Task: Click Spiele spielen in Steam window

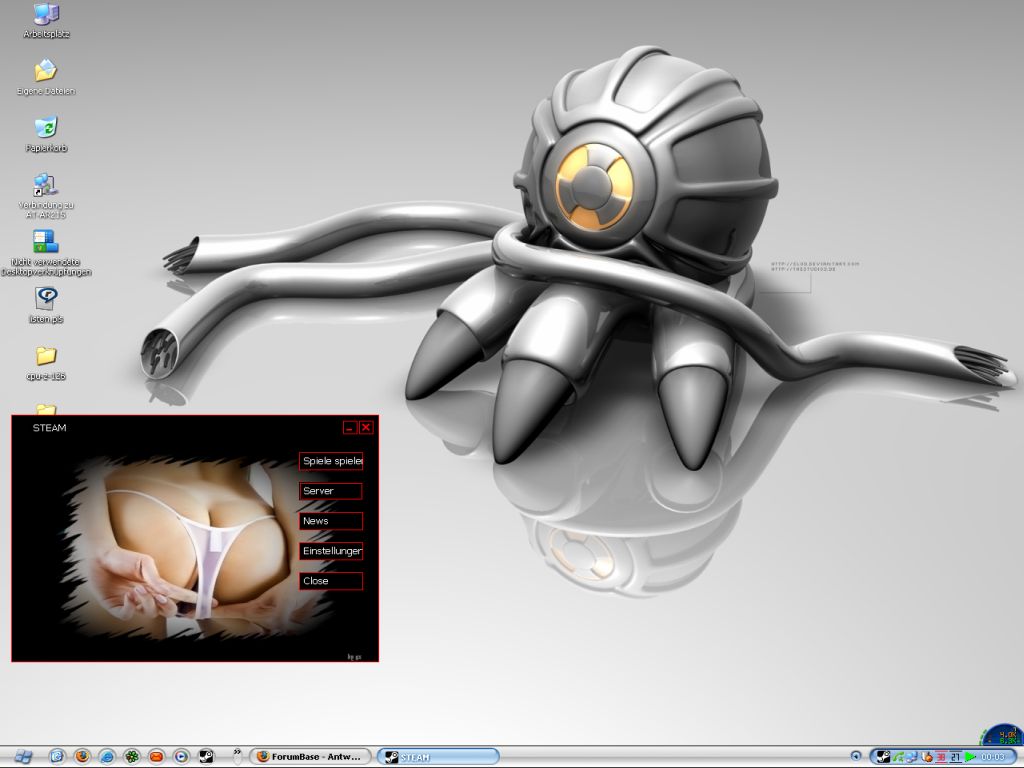Action: pyautogui.click(x=331, y=461)
